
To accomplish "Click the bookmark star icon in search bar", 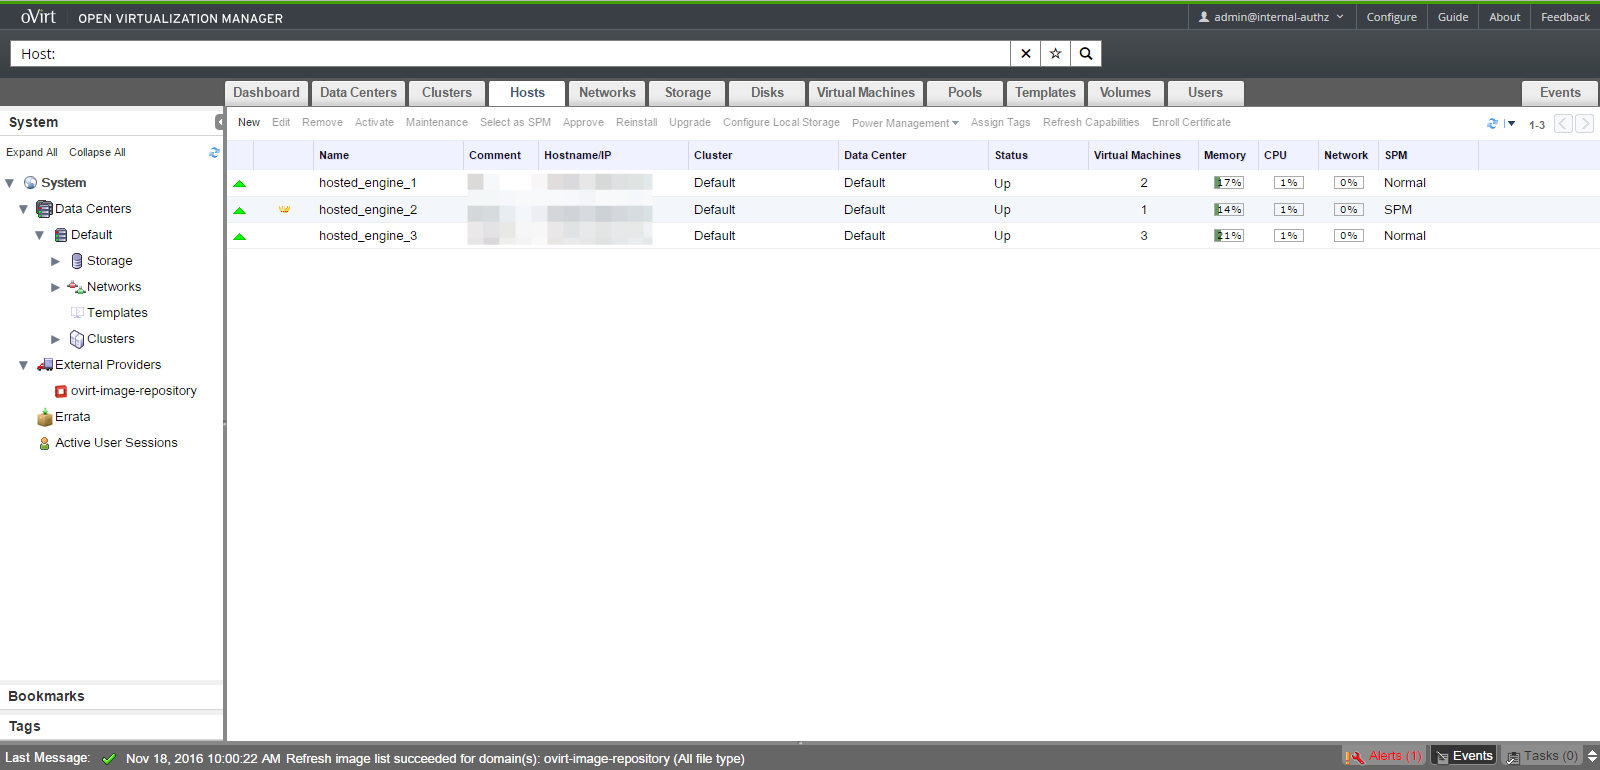I will click(1055, 54).
